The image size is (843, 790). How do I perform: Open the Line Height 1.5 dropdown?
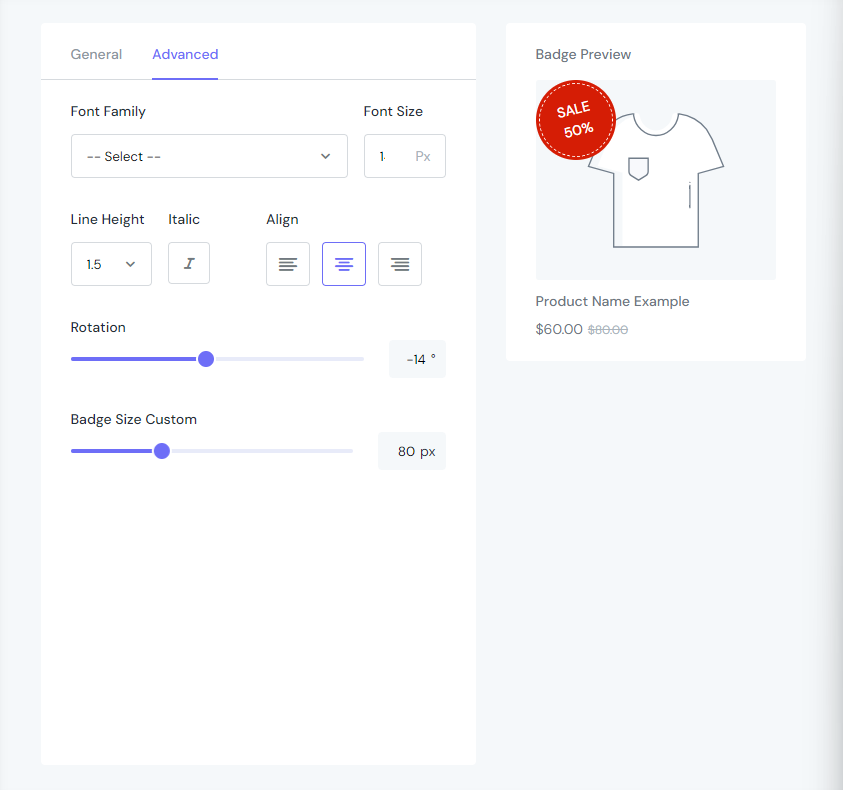click(111, 264)
